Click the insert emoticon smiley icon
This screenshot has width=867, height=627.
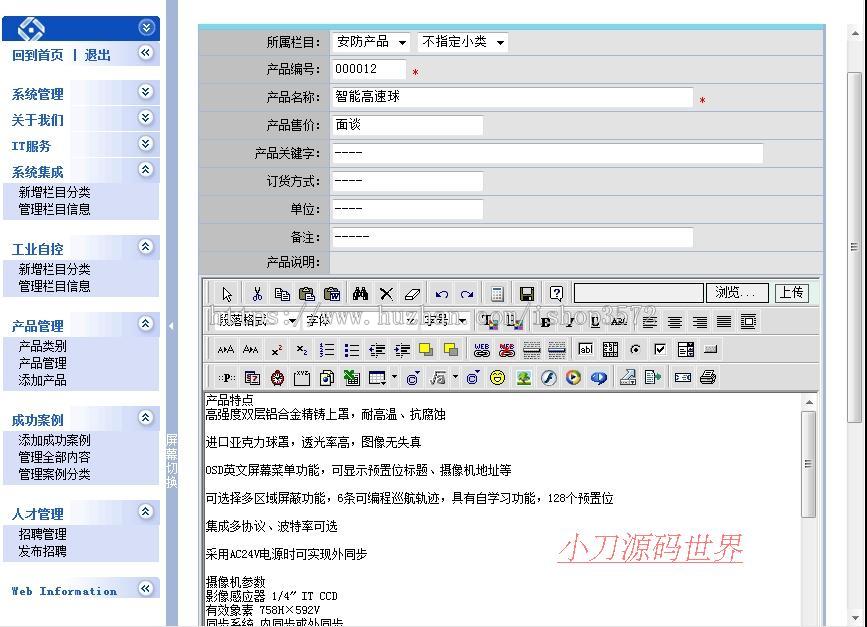tap(498, 378)
